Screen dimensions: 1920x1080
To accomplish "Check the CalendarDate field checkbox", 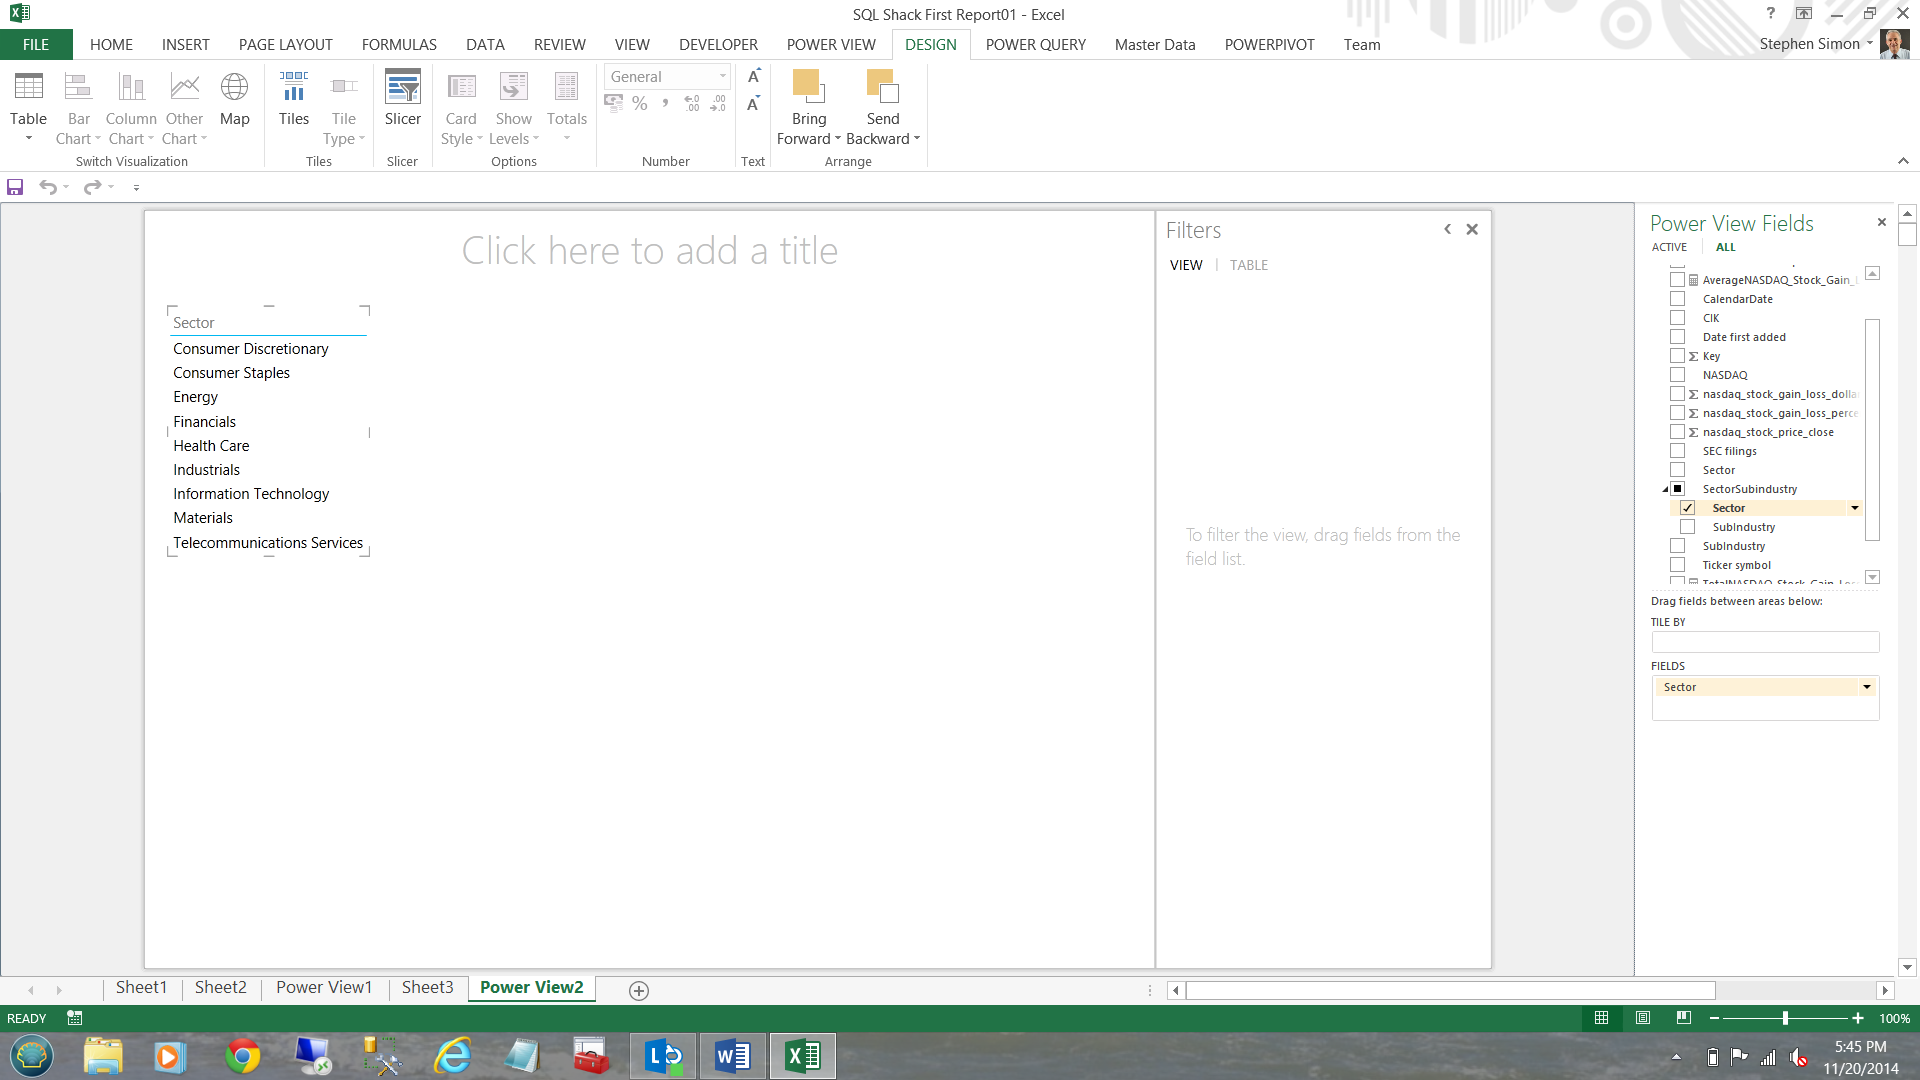I will [x=1677, y=299].
